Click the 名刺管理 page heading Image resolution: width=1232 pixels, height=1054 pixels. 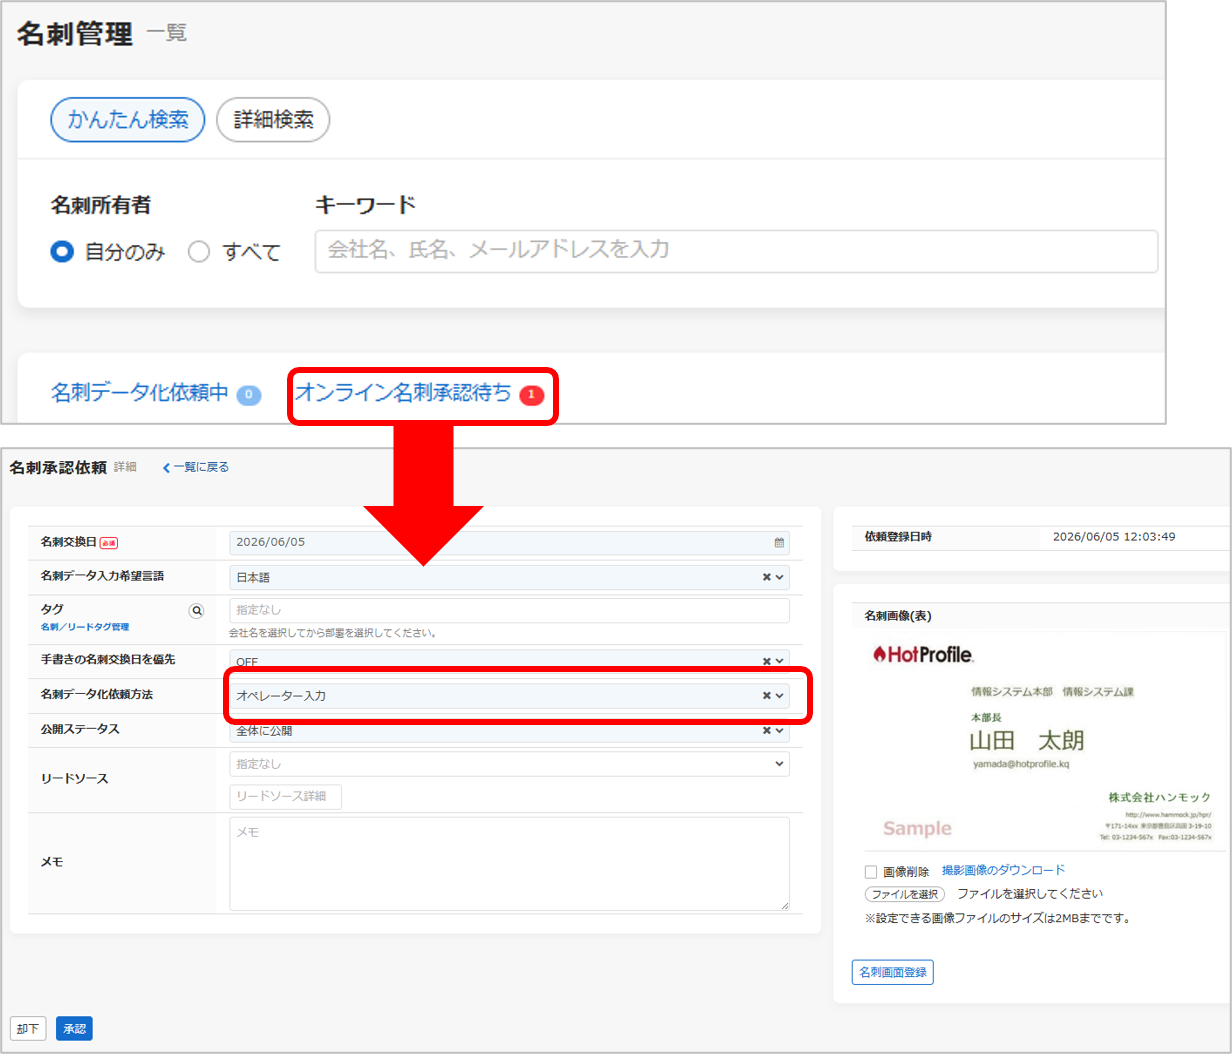75,34
